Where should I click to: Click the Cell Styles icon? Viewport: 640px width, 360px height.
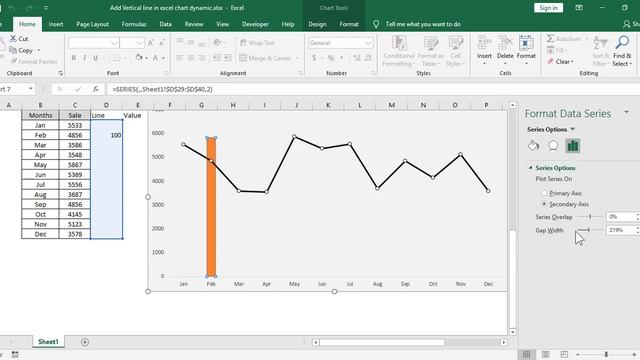tap(456, 43)
